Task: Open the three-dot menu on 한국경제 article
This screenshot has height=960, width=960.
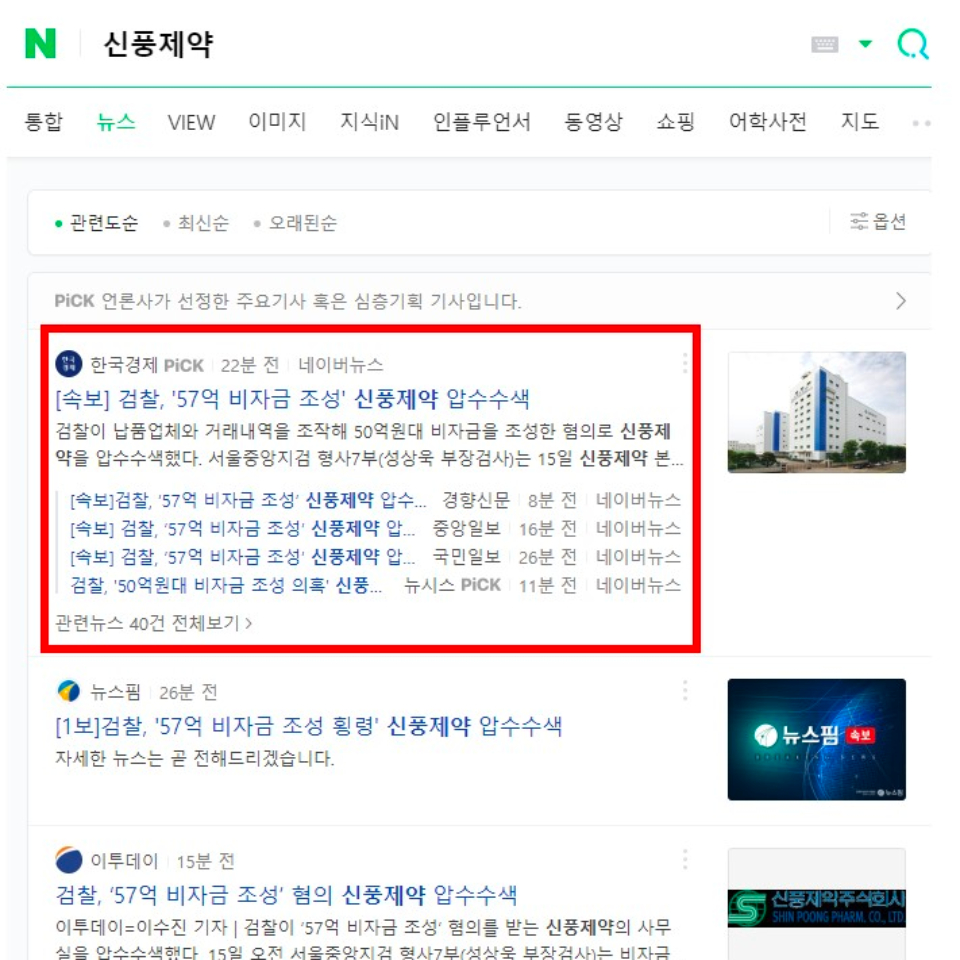Action: point(686,363)
